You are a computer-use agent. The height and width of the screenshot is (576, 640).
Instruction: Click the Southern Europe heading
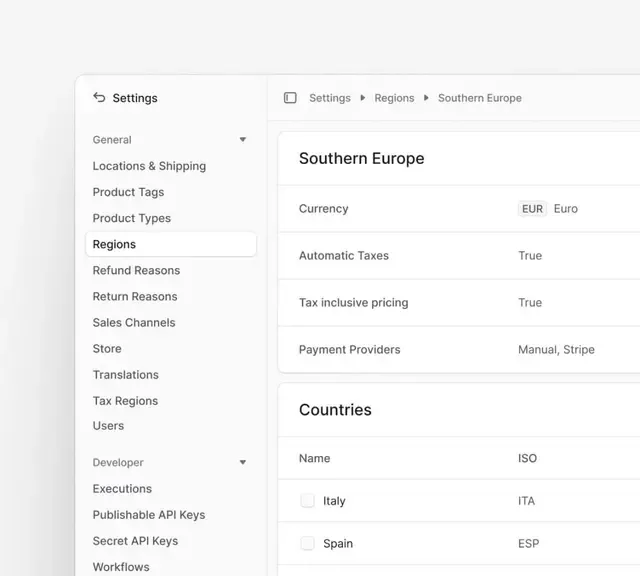(x=362, y=158)
